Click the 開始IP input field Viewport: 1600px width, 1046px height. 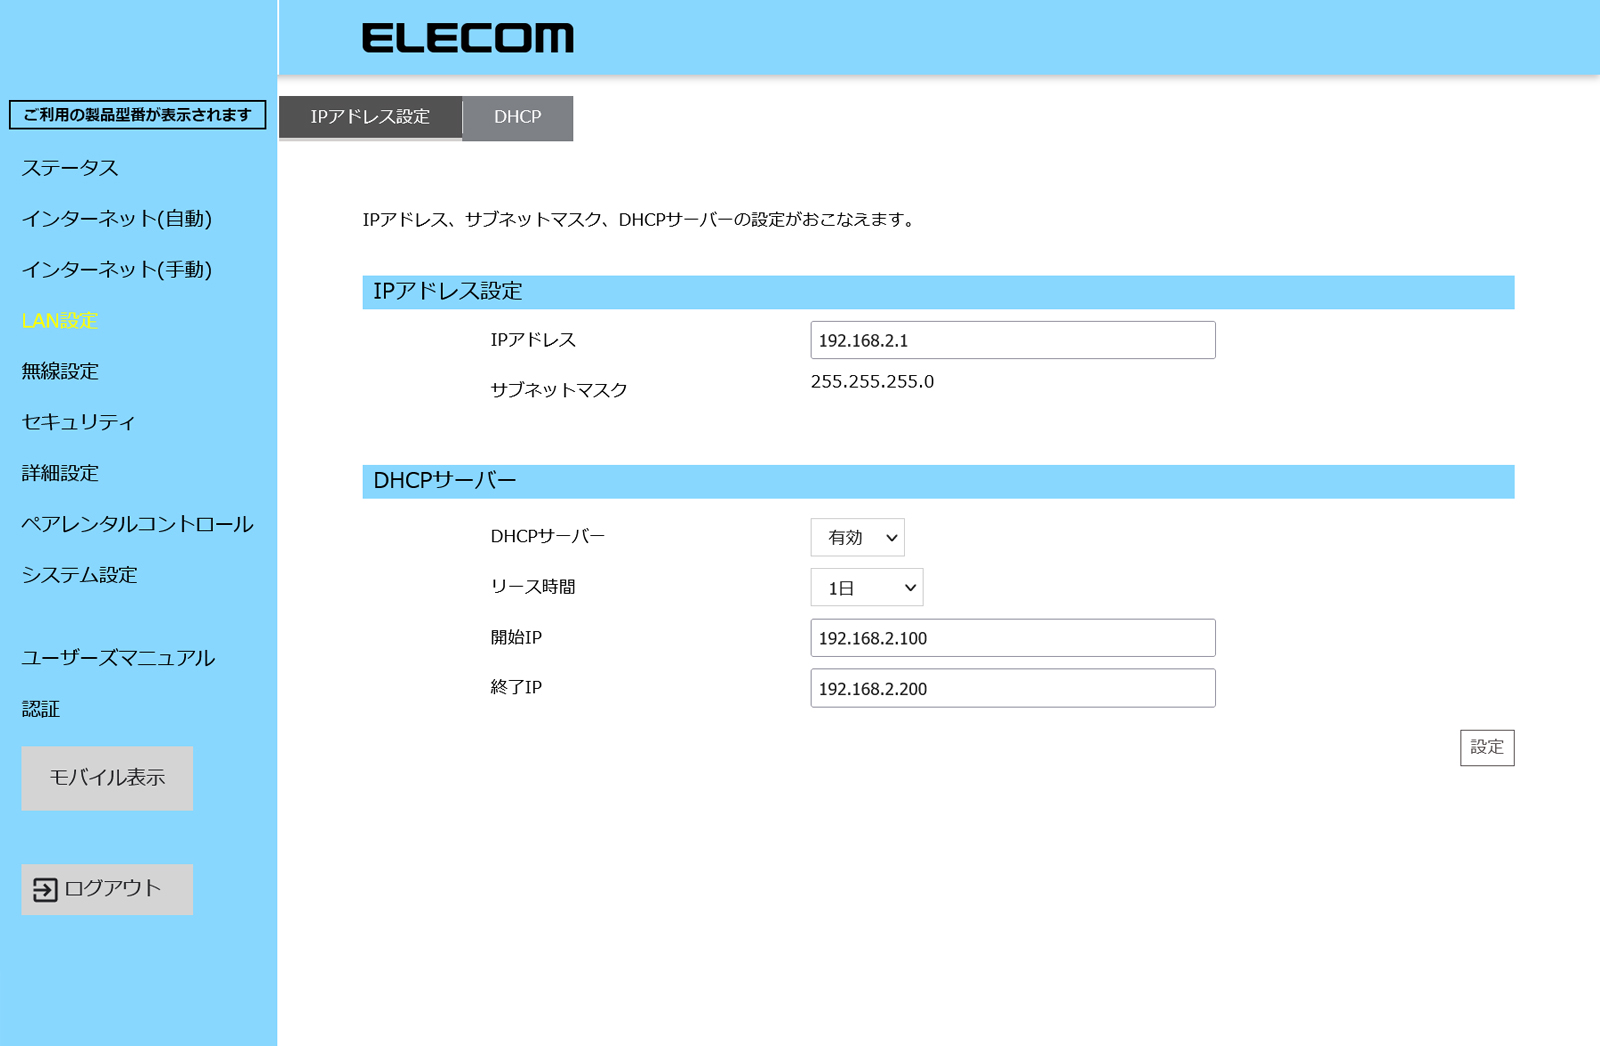click(x=1013, y=638)
